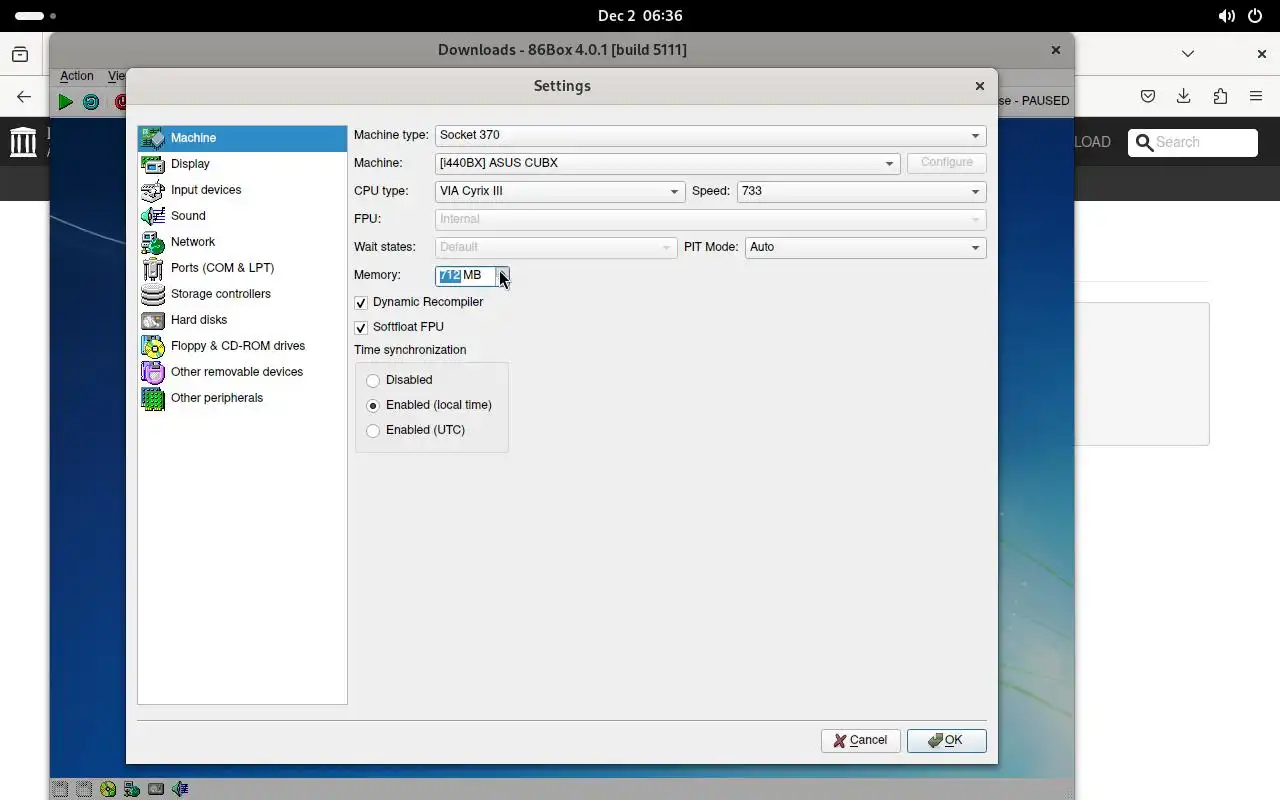Open the Hard disks category
The height and width of the screenshot is (800, 1280).
[x=242, y=320]
